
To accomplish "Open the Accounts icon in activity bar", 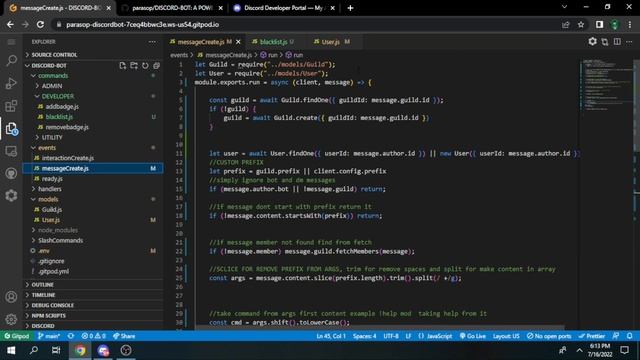I will tap(11, 297).
